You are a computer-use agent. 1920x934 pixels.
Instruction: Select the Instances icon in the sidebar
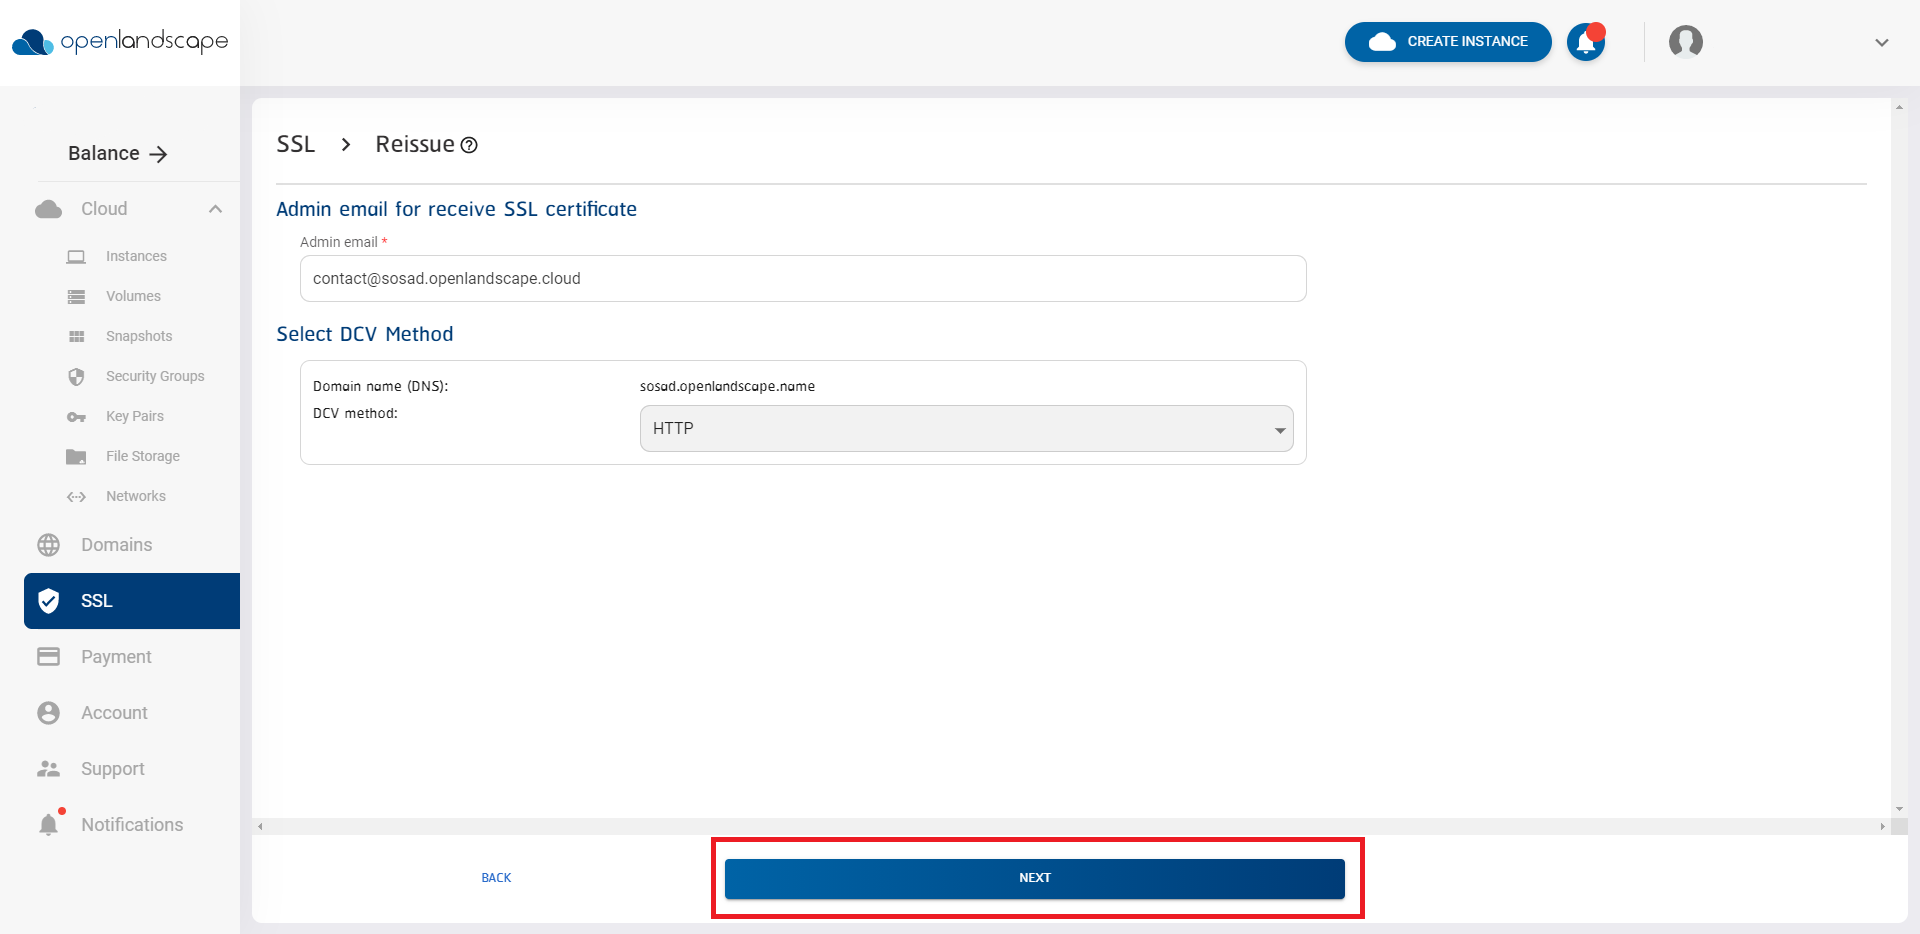click(76, 256)
